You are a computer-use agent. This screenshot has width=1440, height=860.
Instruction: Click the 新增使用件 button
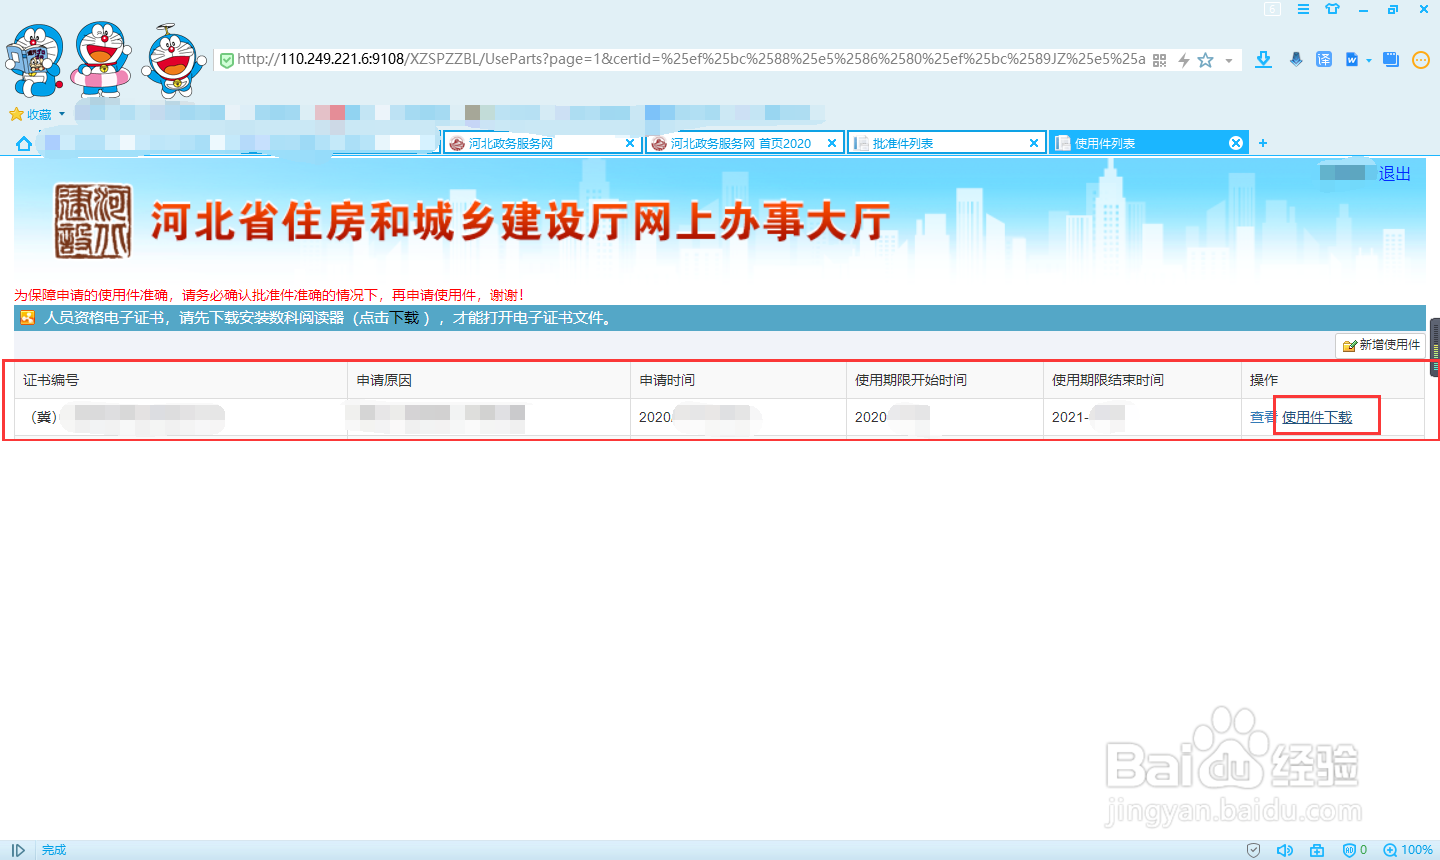(1381, 345)
